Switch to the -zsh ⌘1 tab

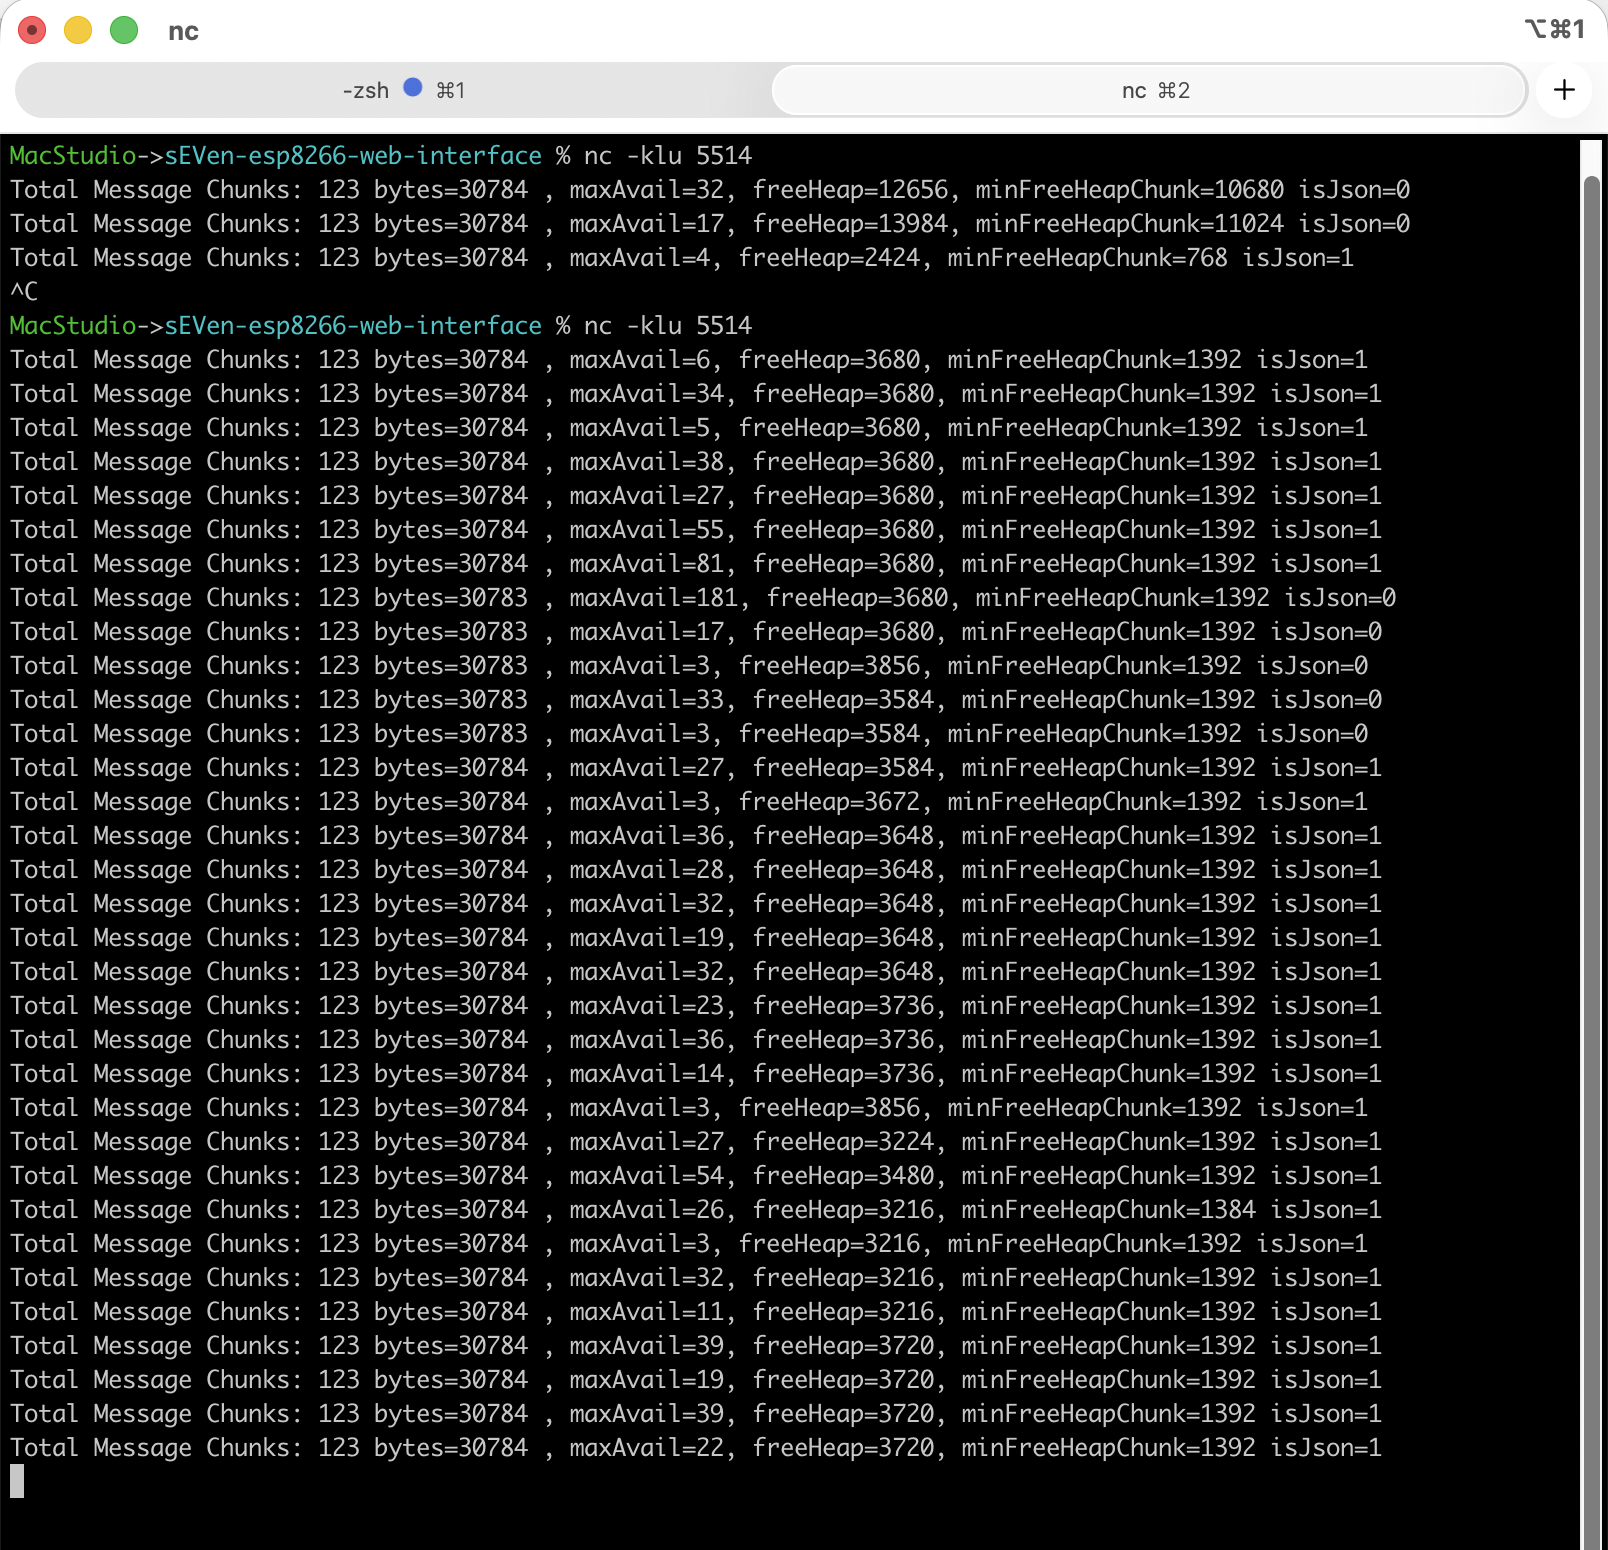click(x=395, y=91)
